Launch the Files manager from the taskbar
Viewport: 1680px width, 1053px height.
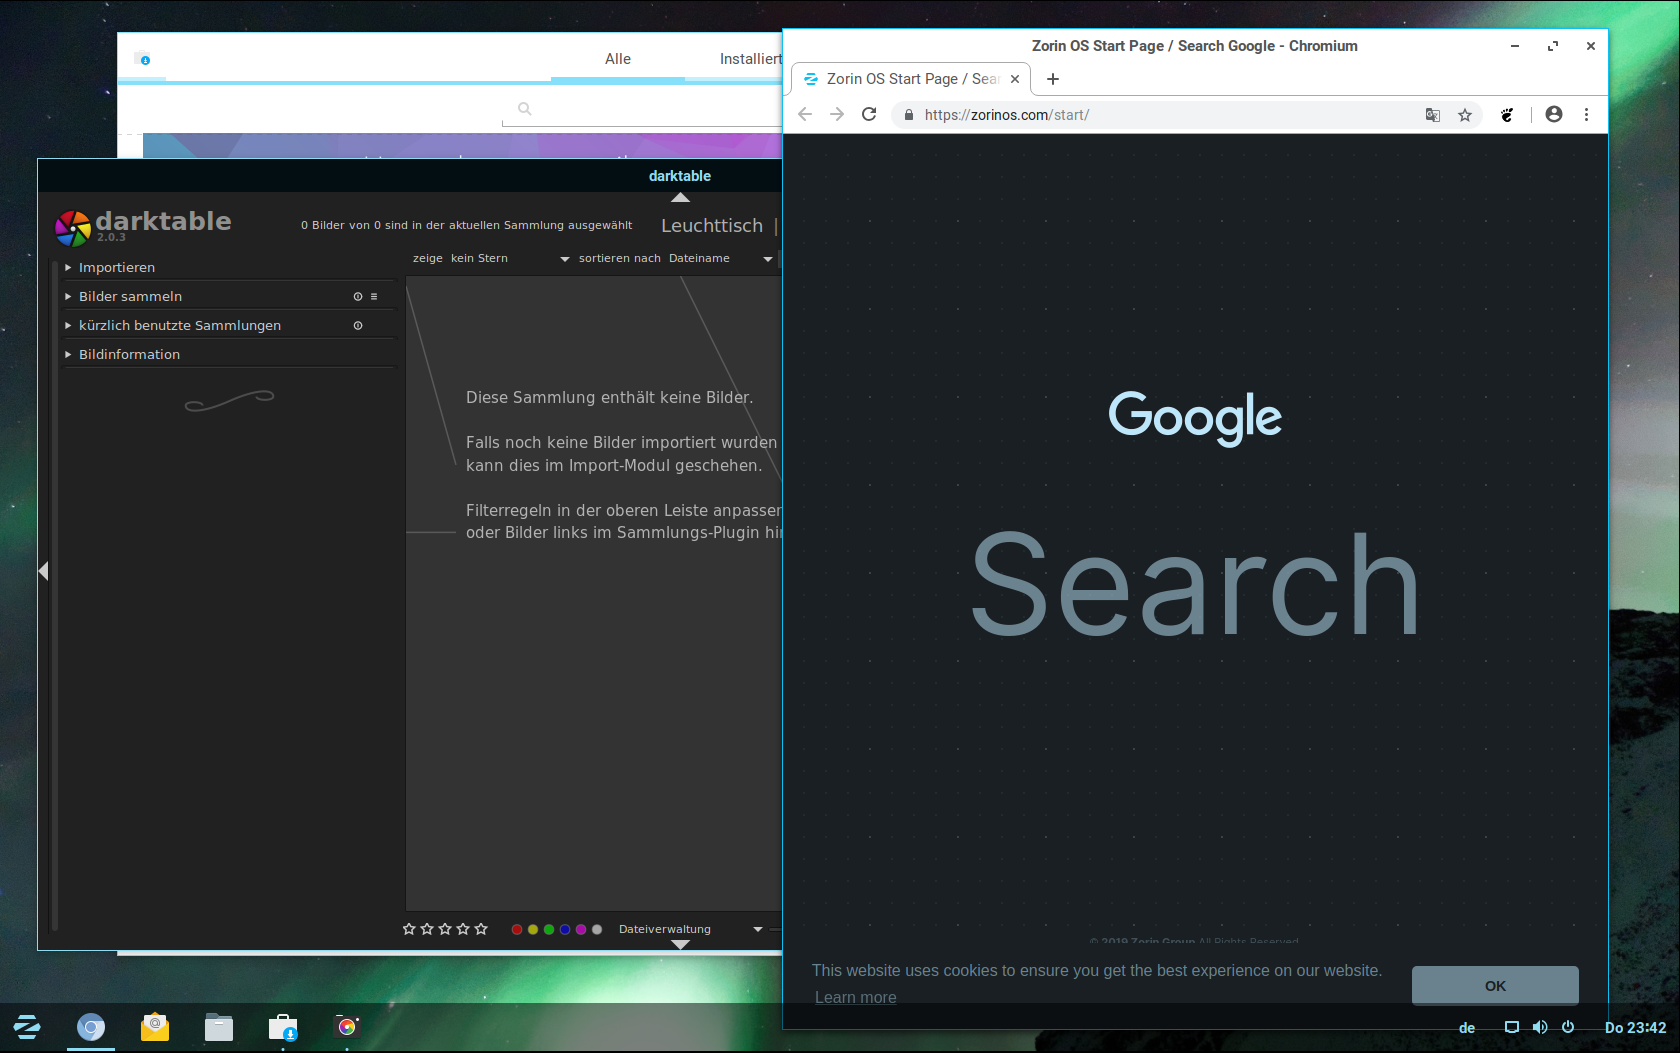(x=218, y=1027)
